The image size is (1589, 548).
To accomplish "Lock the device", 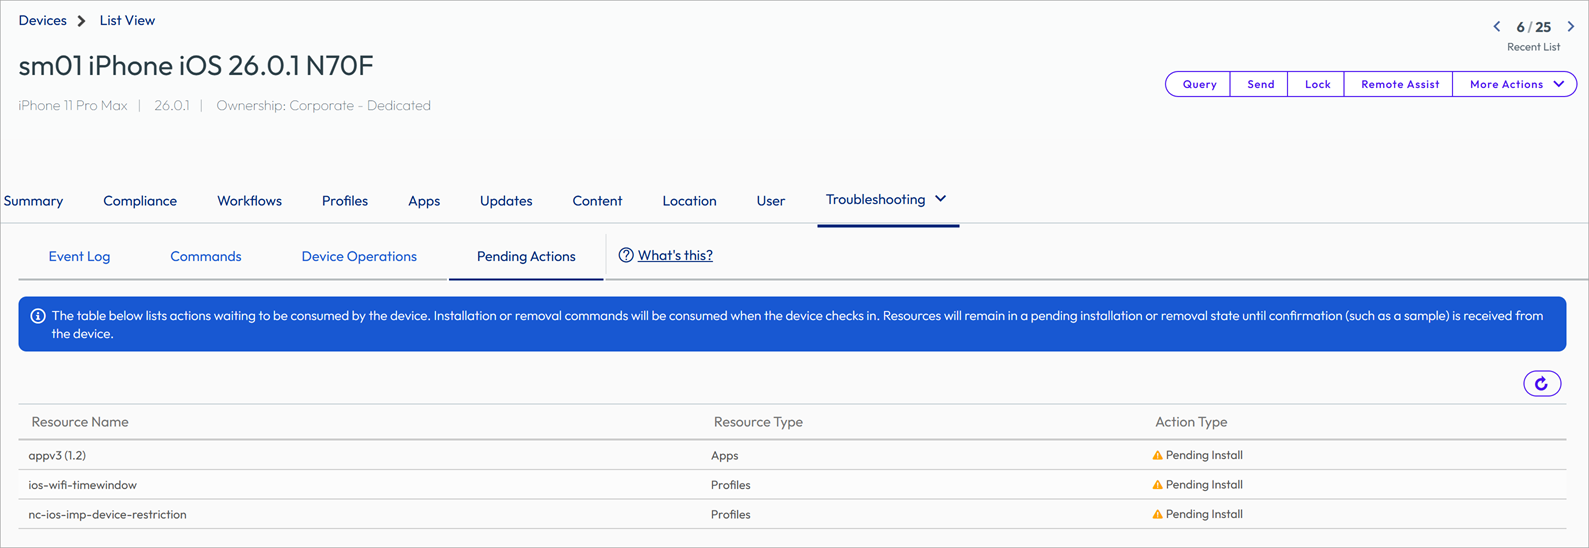I will [1317, 84].
